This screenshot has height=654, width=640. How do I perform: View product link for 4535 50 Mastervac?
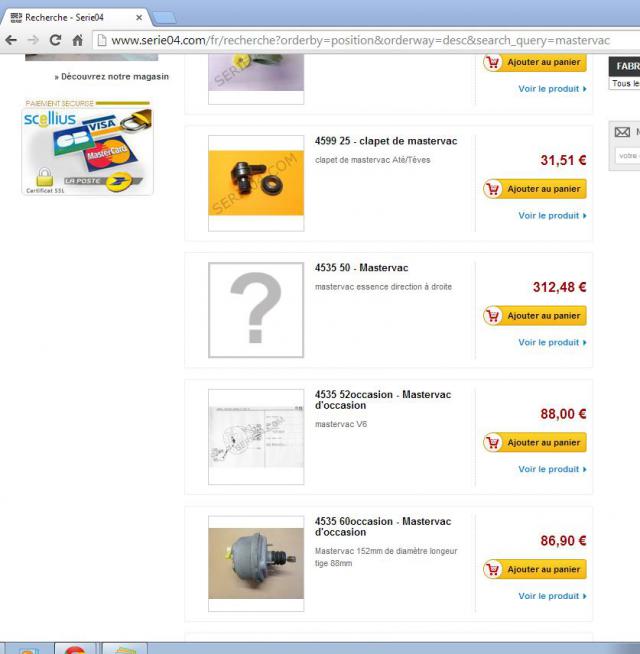pos(552,342)
